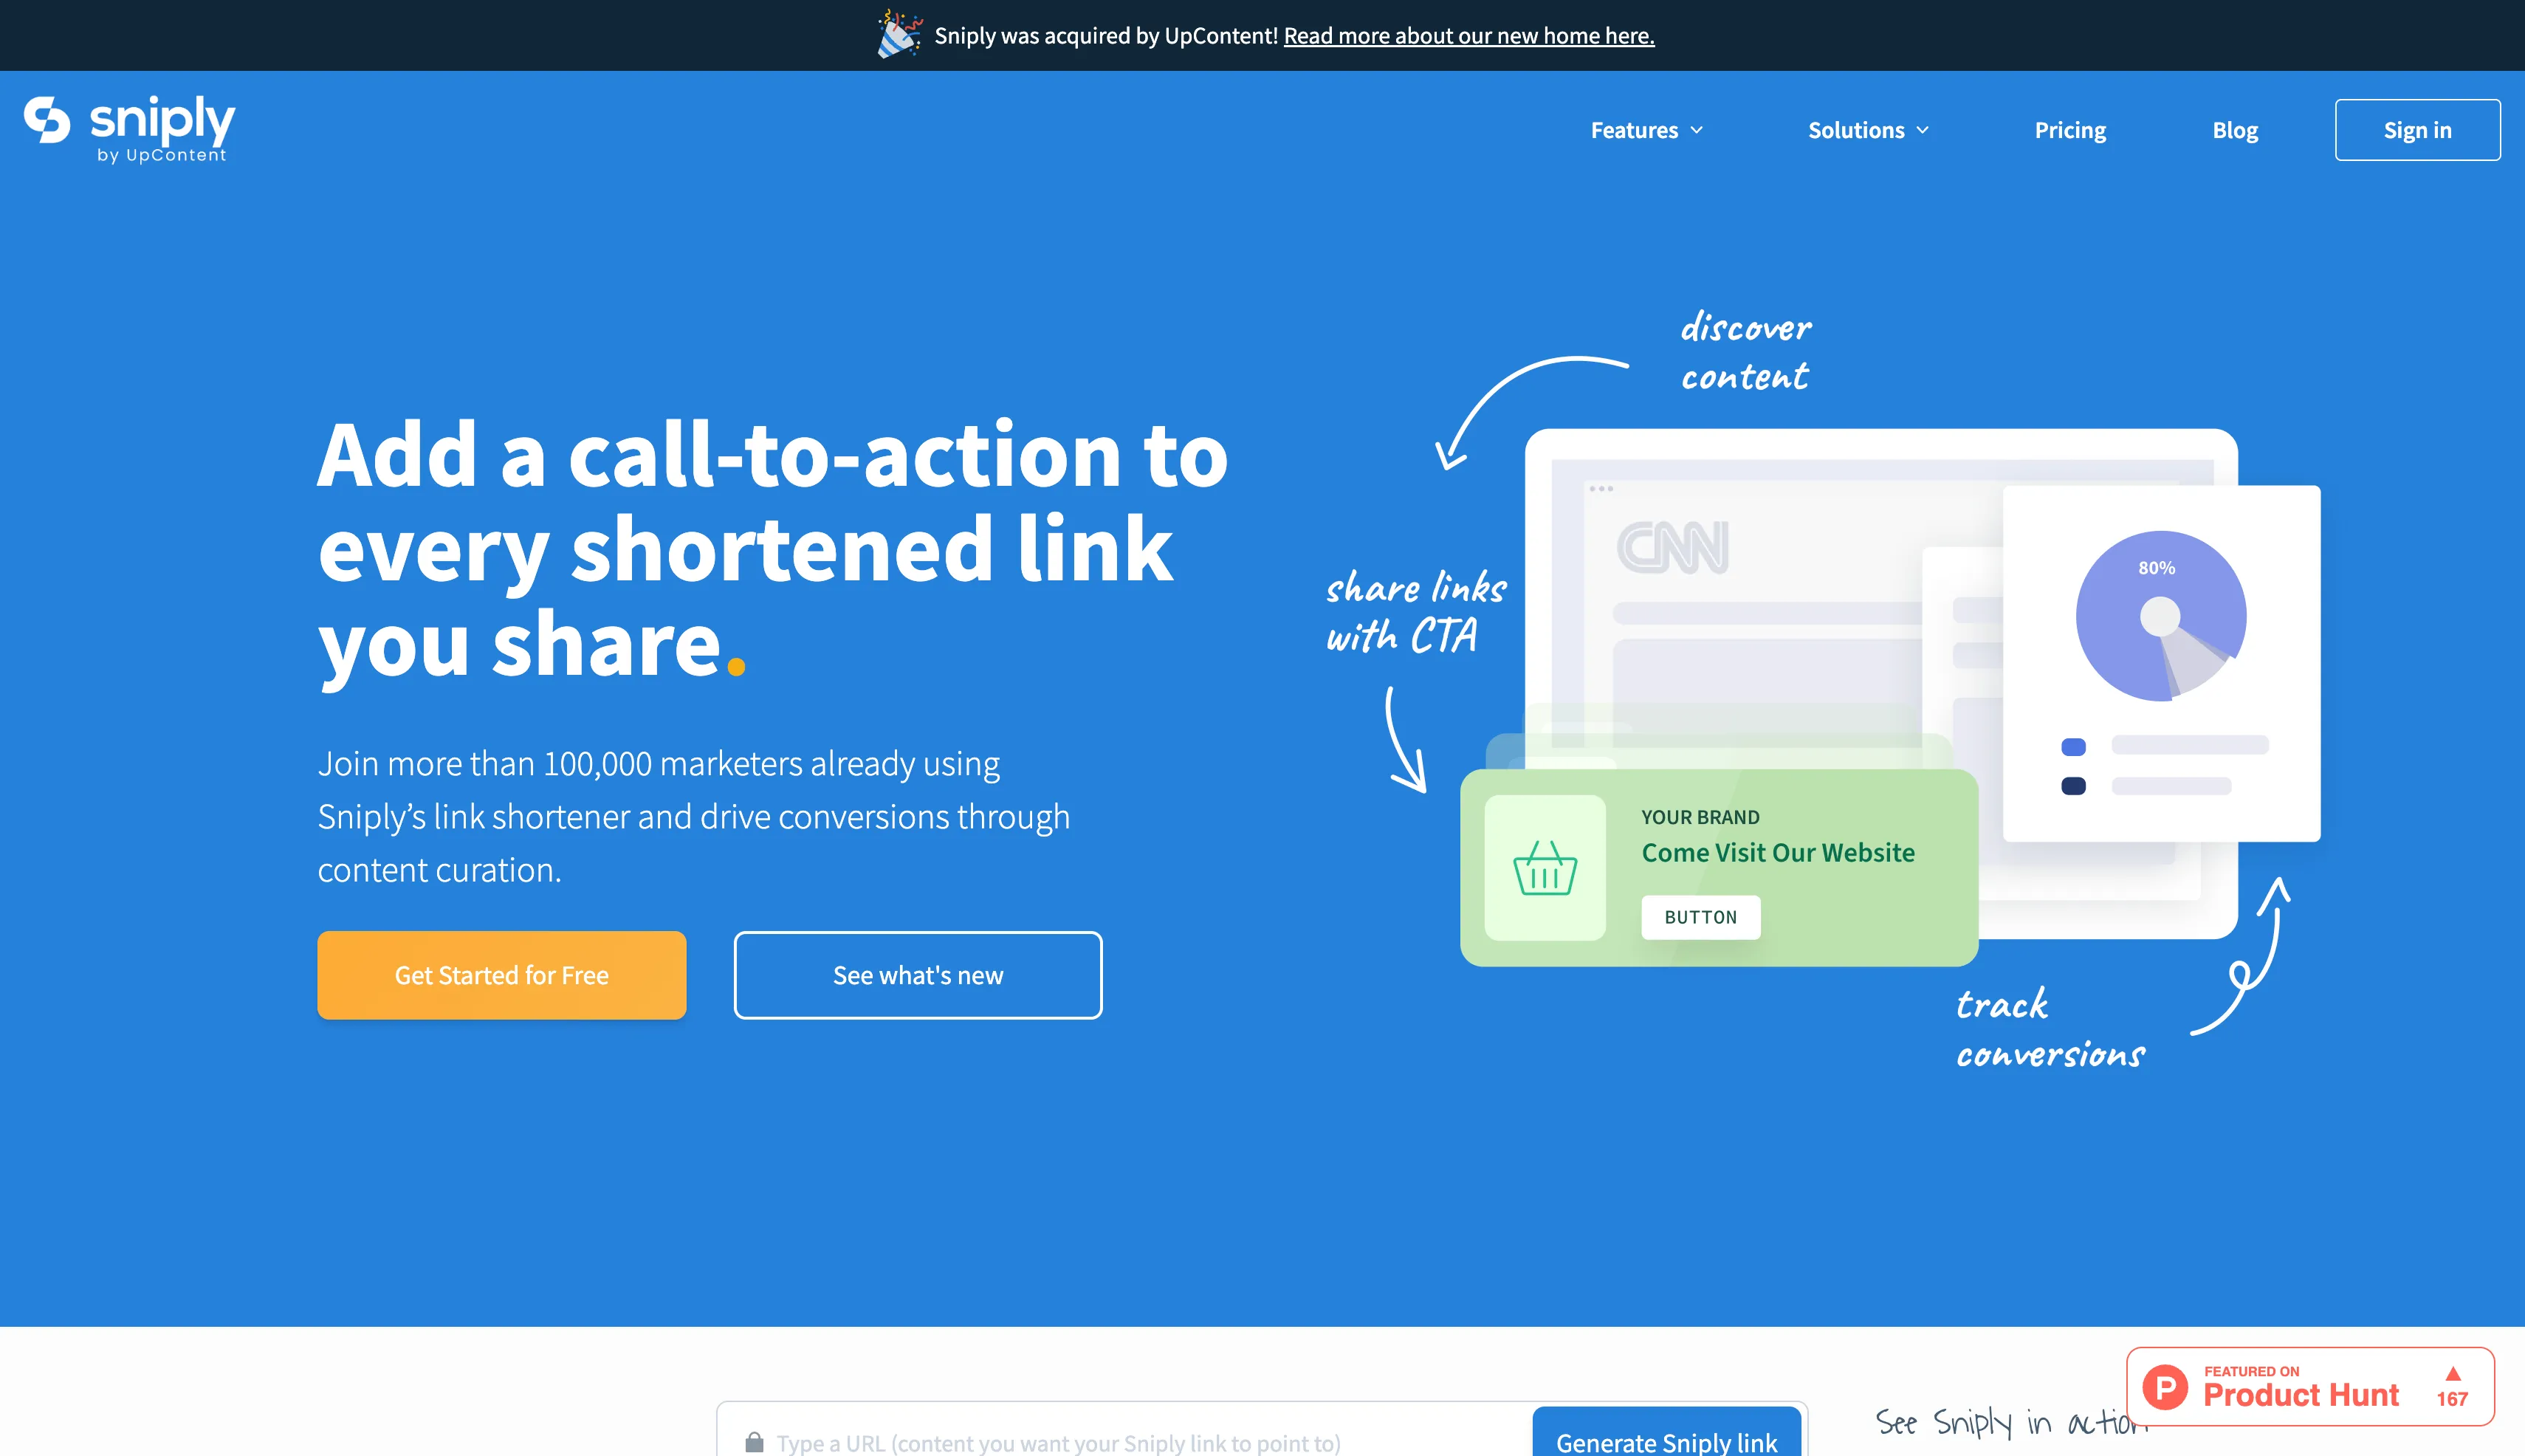Screen dimensions: 2525x1456
Task: Click the CNN logo in the illustration
Action: click(1672, 547)
